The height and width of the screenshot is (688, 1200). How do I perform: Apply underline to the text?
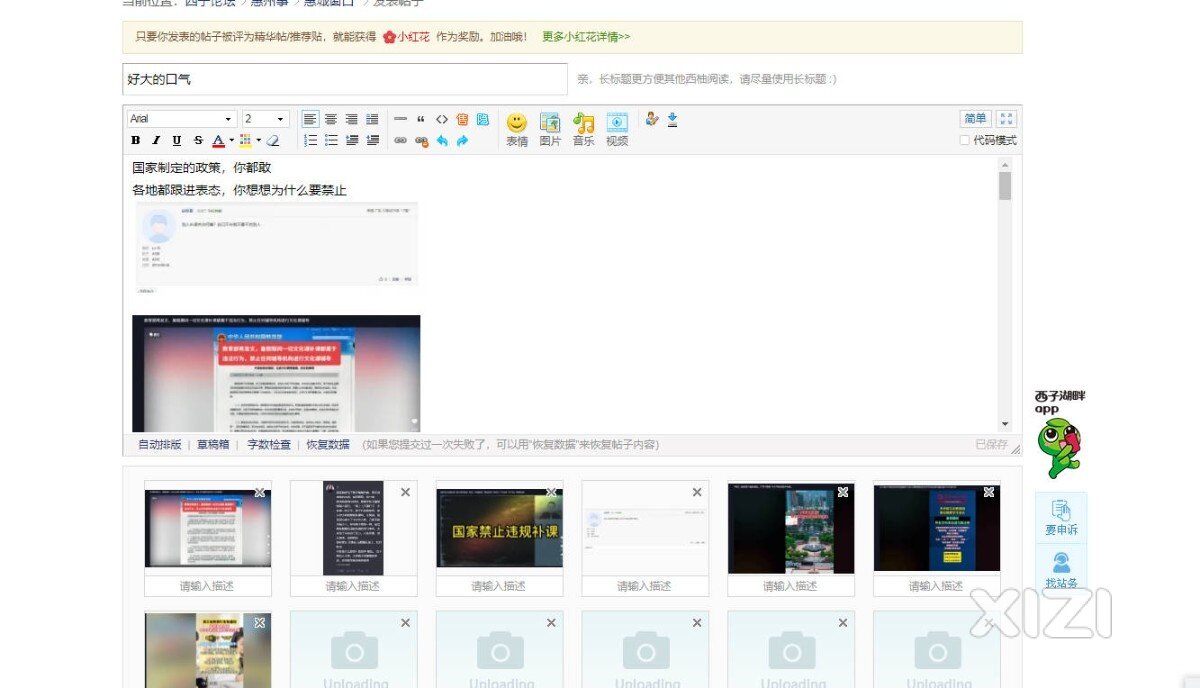click(x=177, y=141)
